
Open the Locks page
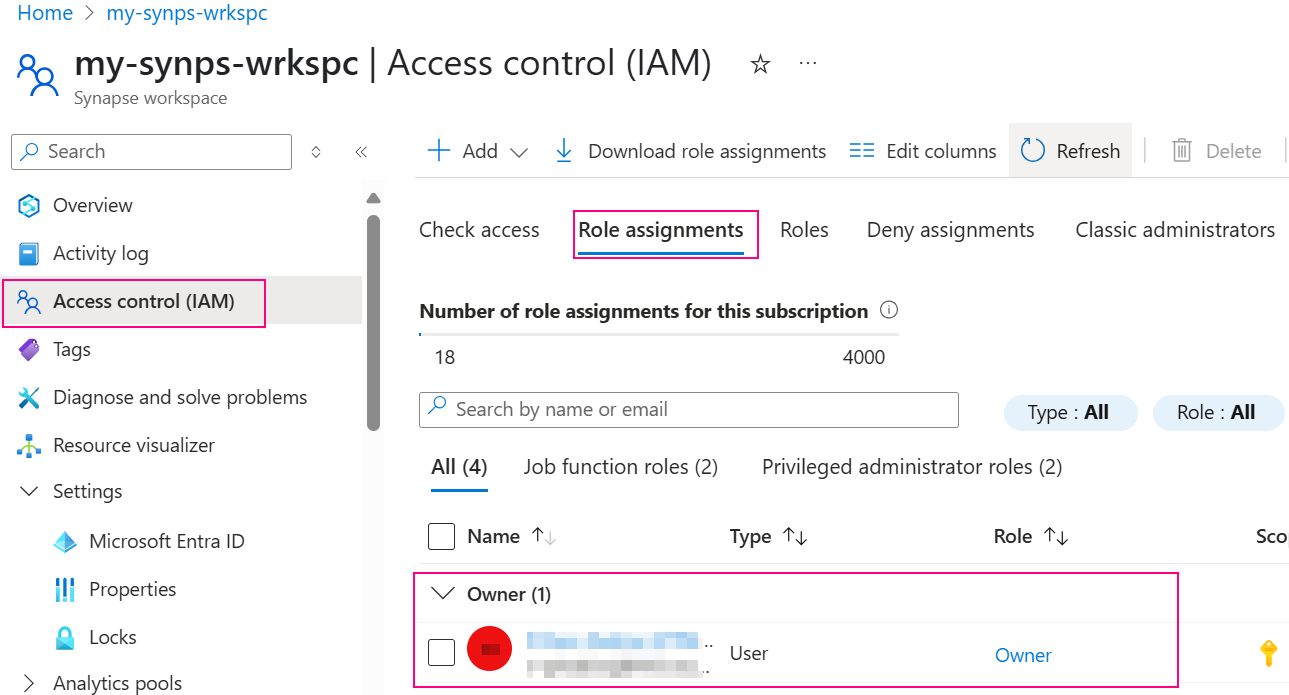tap(112, 637)
